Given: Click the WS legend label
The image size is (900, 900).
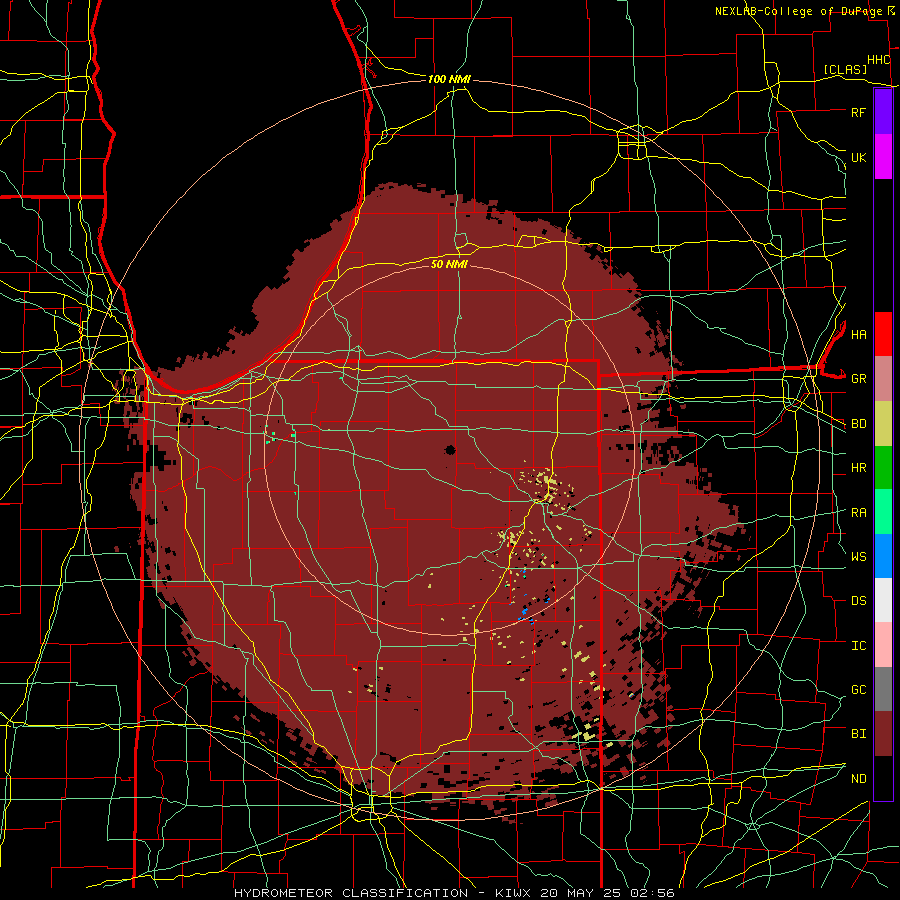Looking at the screenshot, I should click(x=858, y=557).
